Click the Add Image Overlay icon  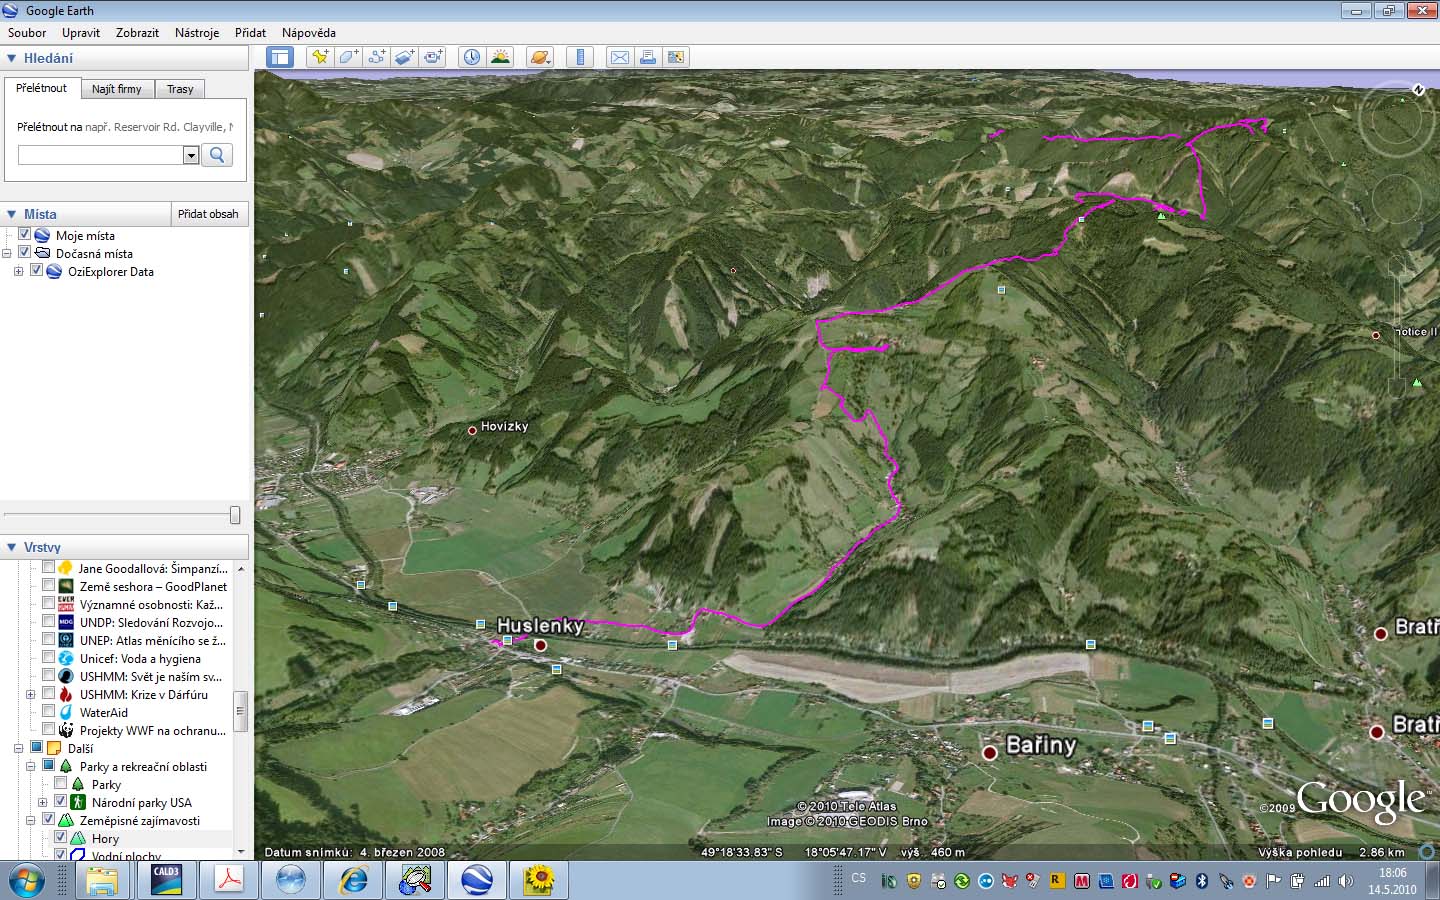(404, 57)
